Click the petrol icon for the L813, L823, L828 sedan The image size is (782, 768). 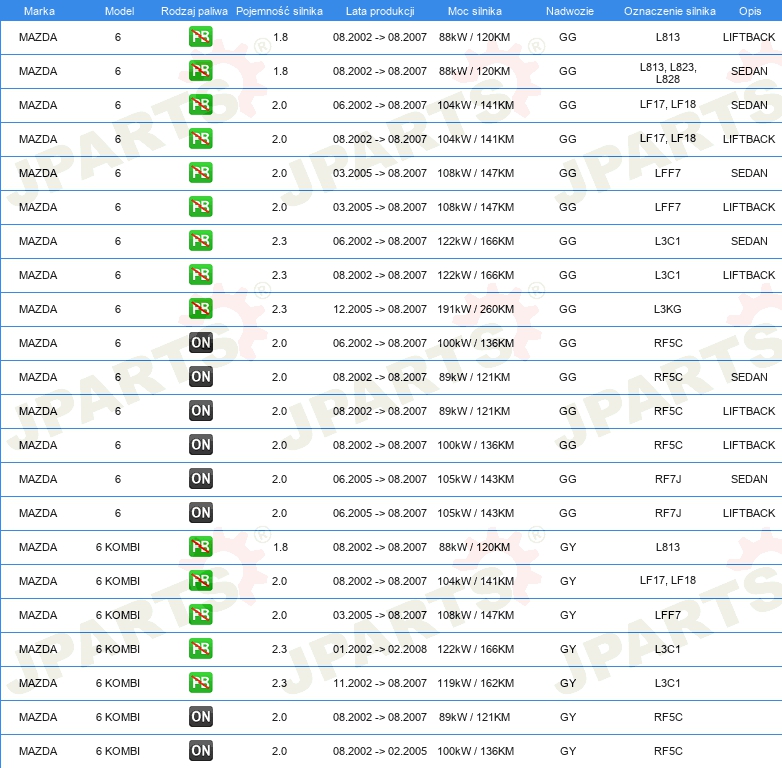click(x=200, y=71)
